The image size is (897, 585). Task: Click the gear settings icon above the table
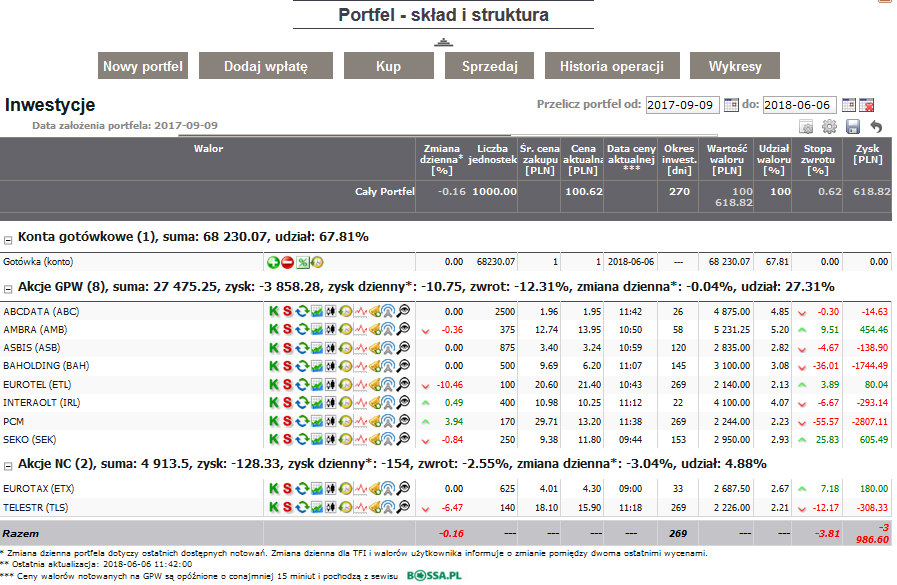click(x=829, y=126)
